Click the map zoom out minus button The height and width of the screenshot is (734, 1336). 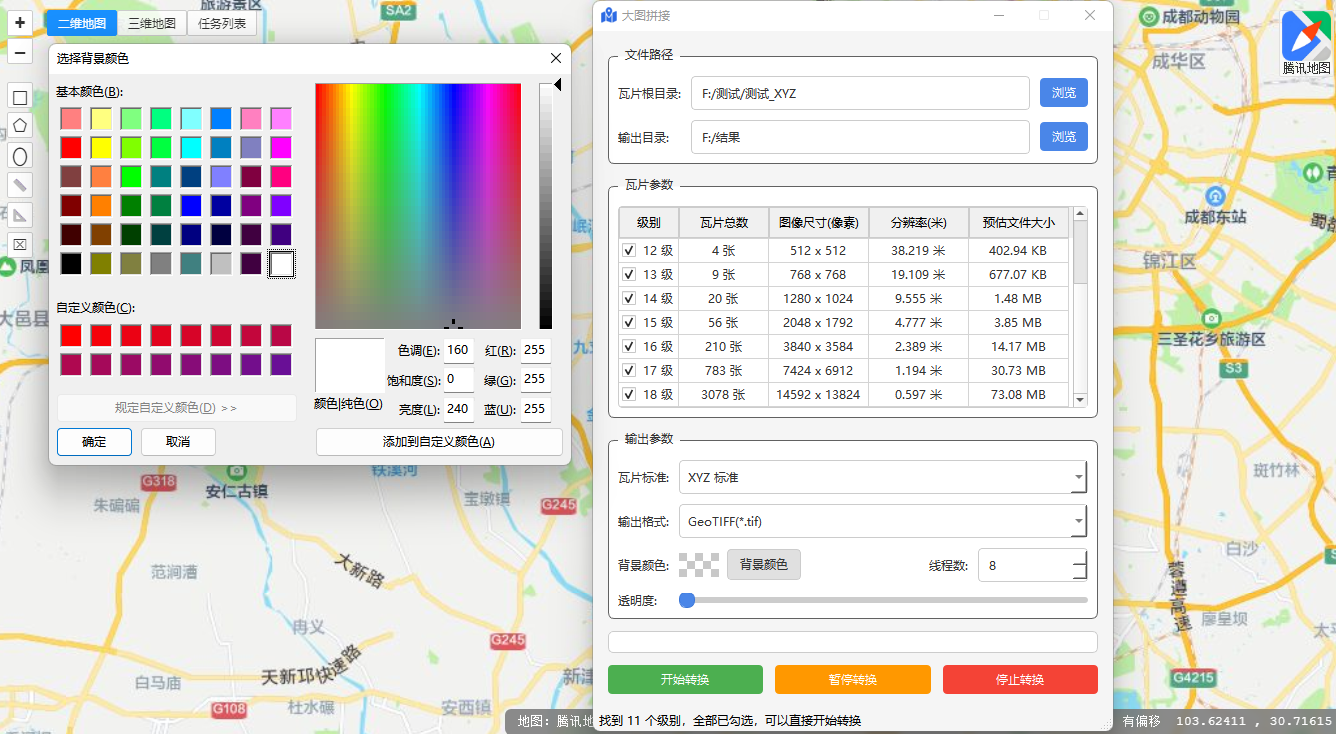(x=20, y=51)
